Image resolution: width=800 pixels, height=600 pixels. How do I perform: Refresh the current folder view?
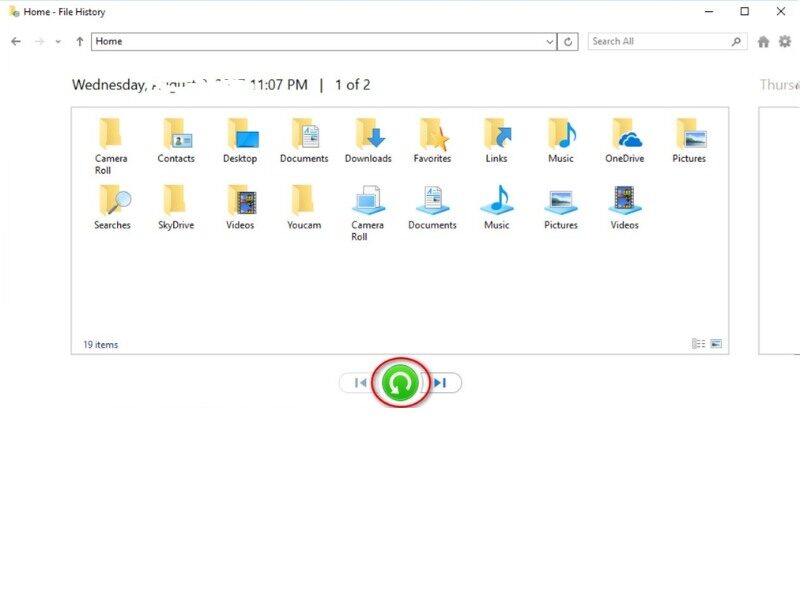tap(567, 41)
